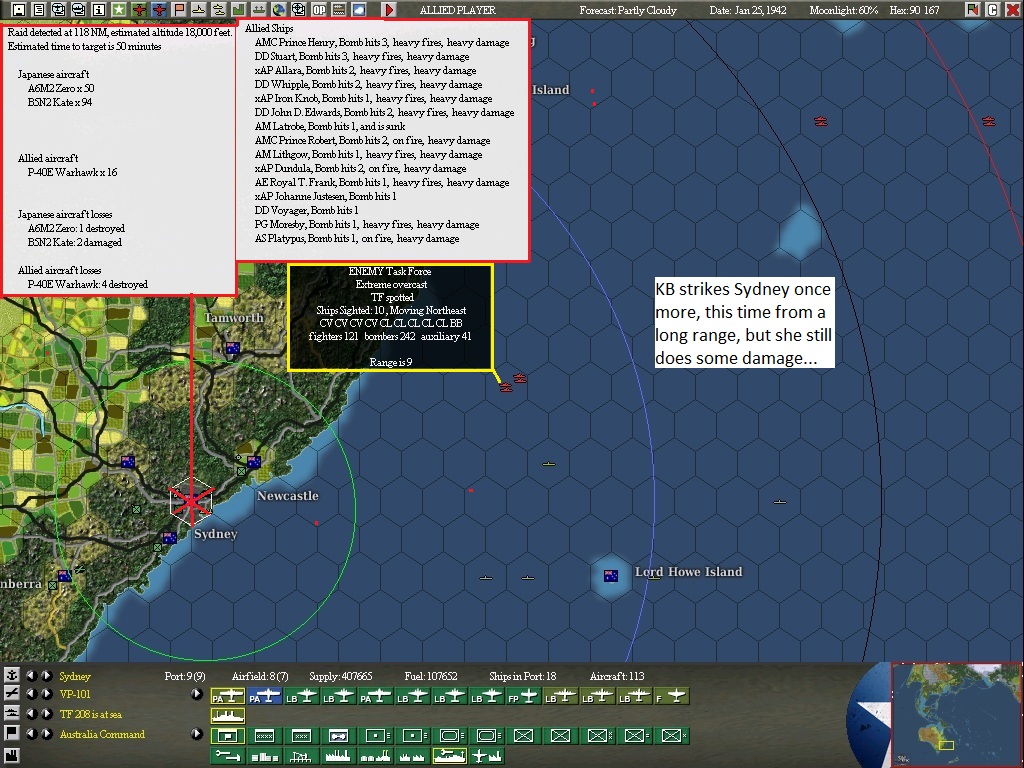The height and width of the screenshot is (768, 1024).
Task: Click the Sydney base name link
Action: tap(75, 676)
